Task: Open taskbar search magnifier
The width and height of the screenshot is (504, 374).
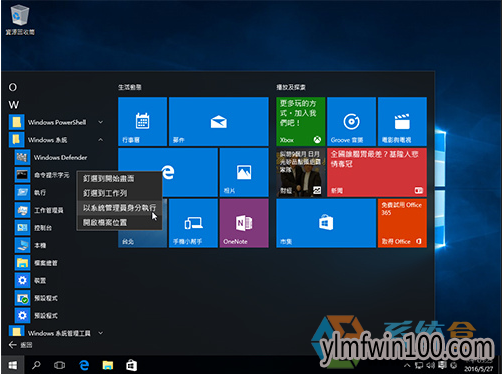Action: [36, 365]
